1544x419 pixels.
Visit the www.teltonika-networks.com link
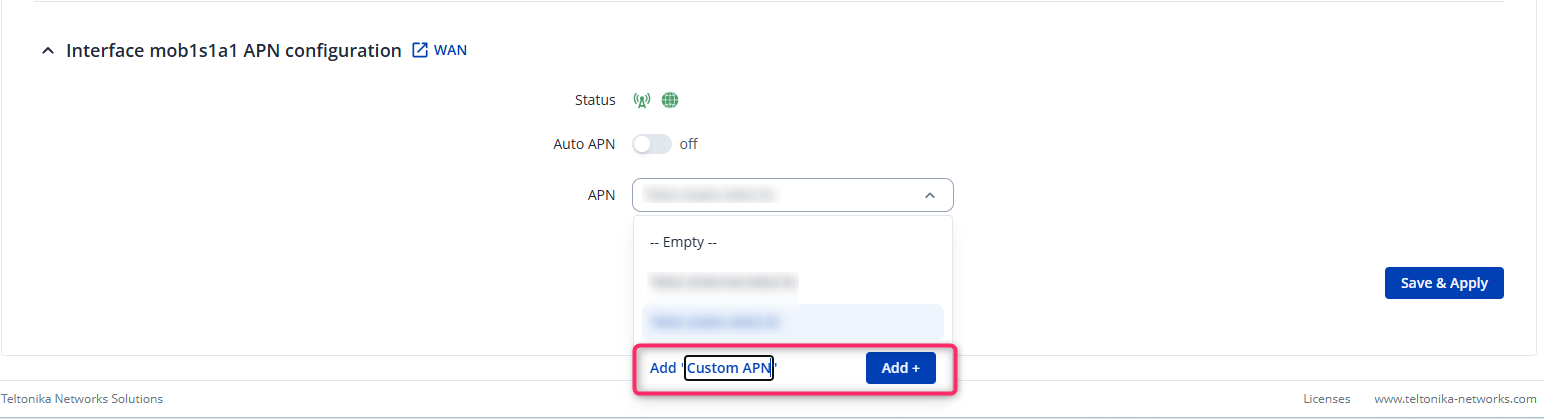tap(1455, 399)
